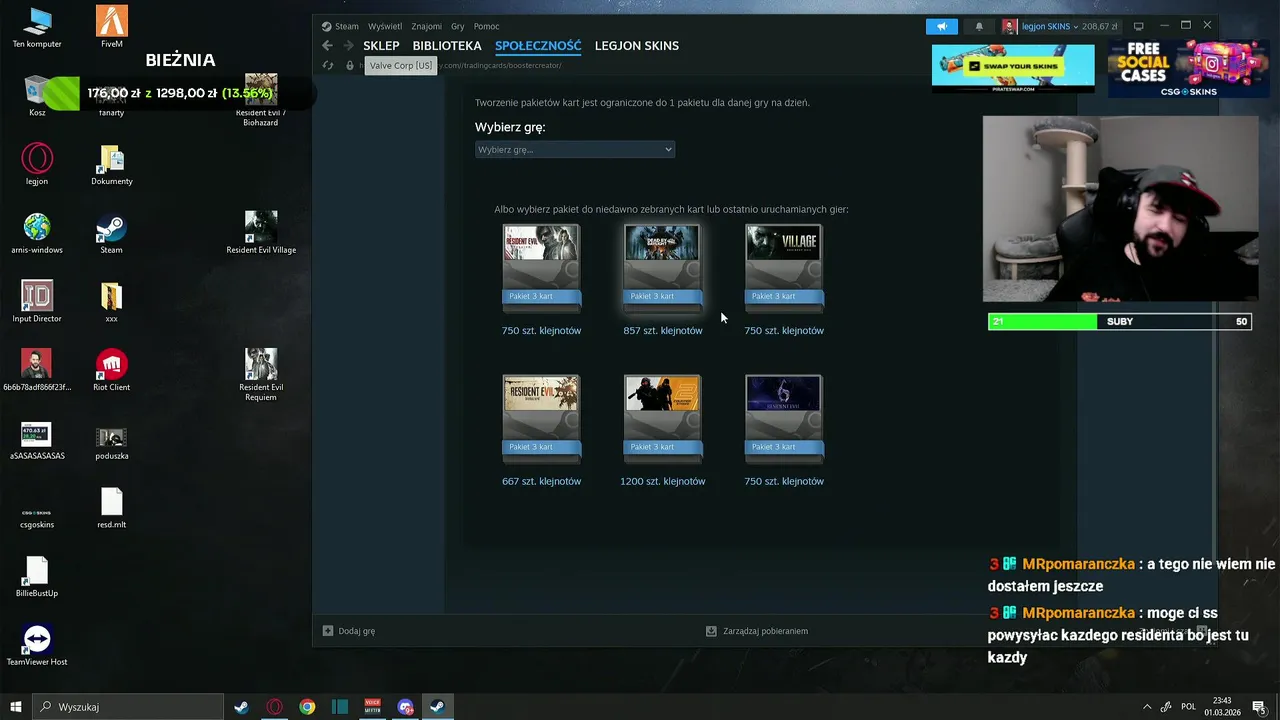Open Resident Evil Requiem desktop shortcut
Screen dimensions: 1280x720
pyautogui.click(x=261, y=375)
